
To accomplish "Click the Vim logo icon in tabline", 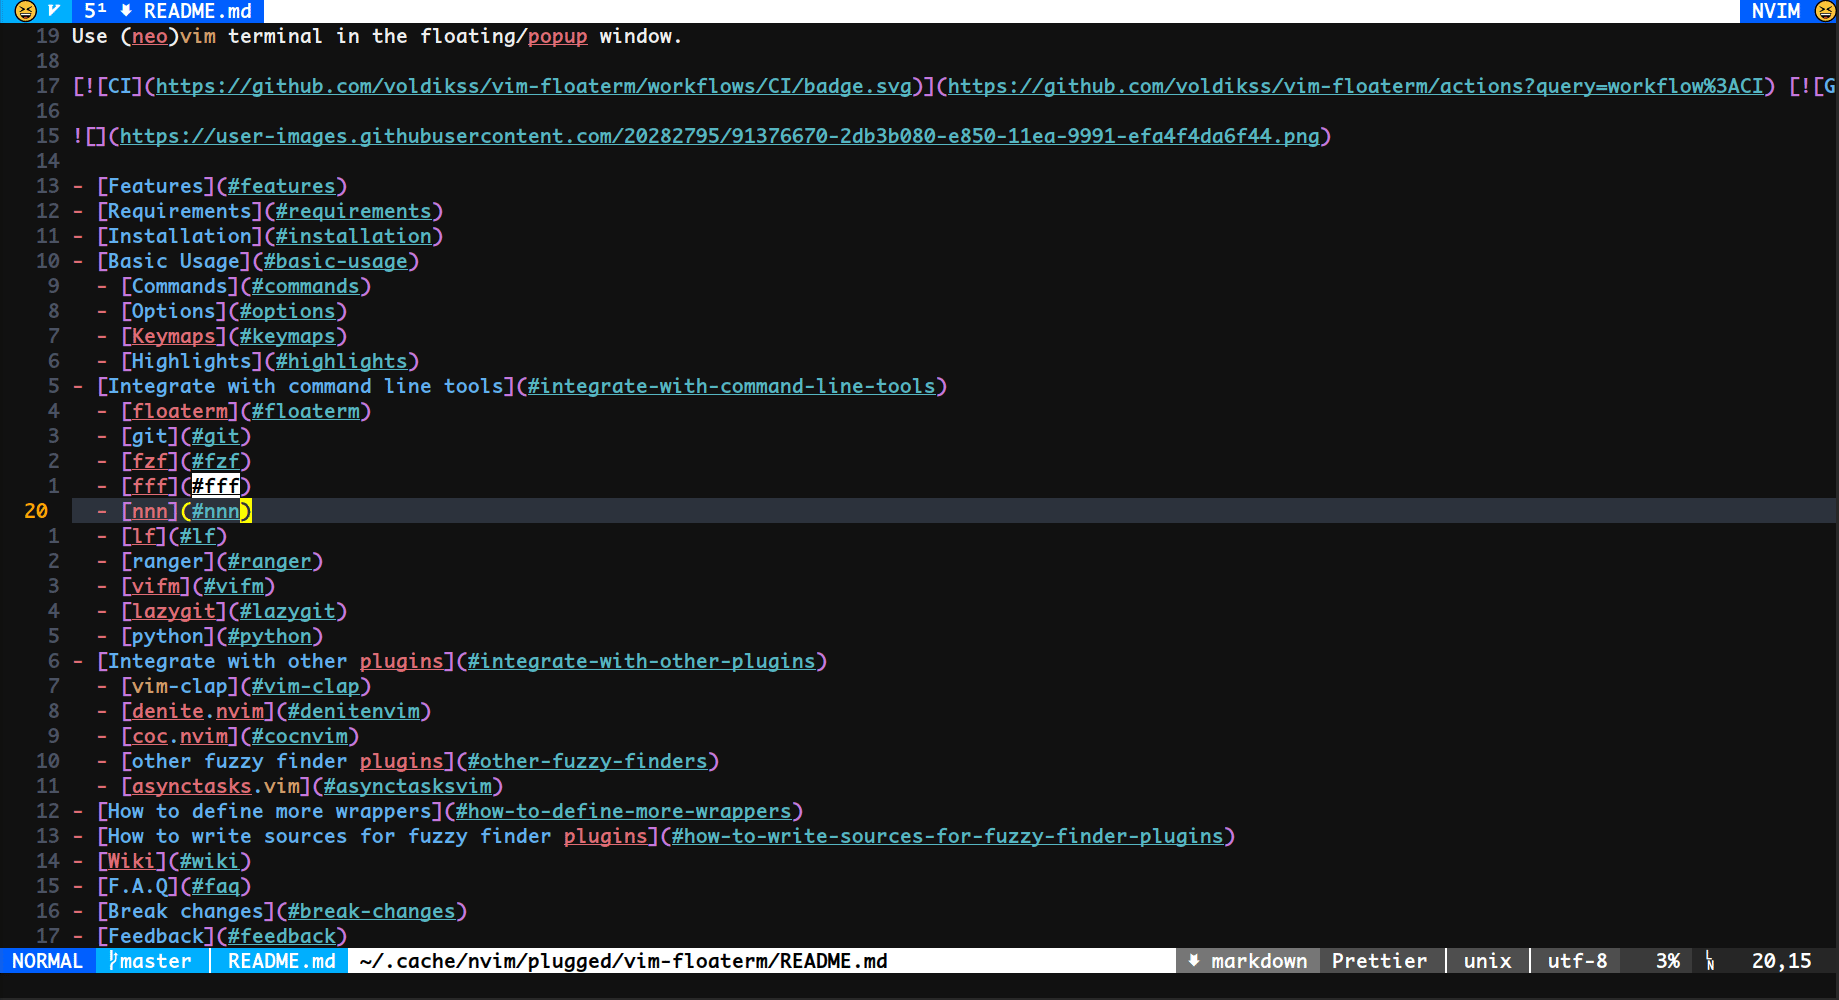I will (54, 11).
